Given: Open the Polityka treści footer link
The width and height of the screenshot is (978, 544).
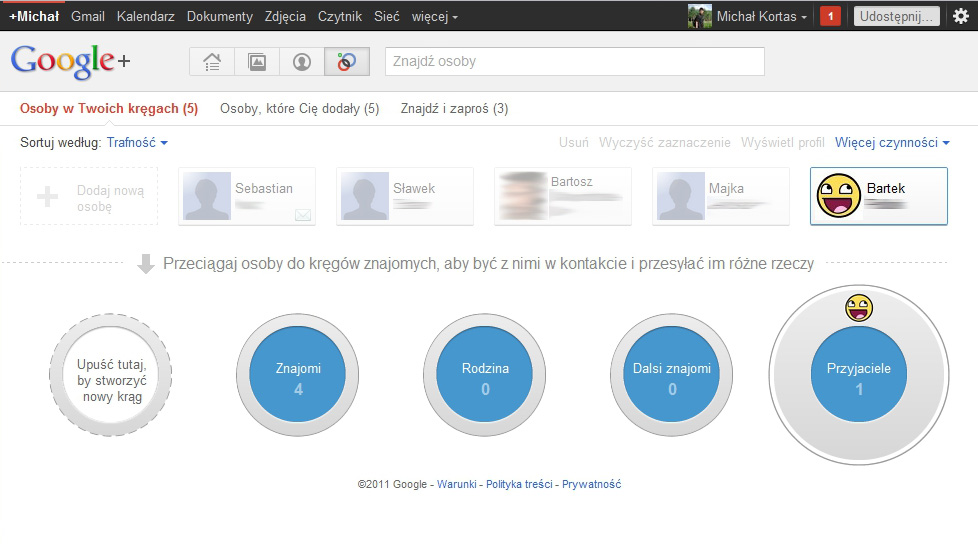Looking at the screenshot, I should (517, 484).
